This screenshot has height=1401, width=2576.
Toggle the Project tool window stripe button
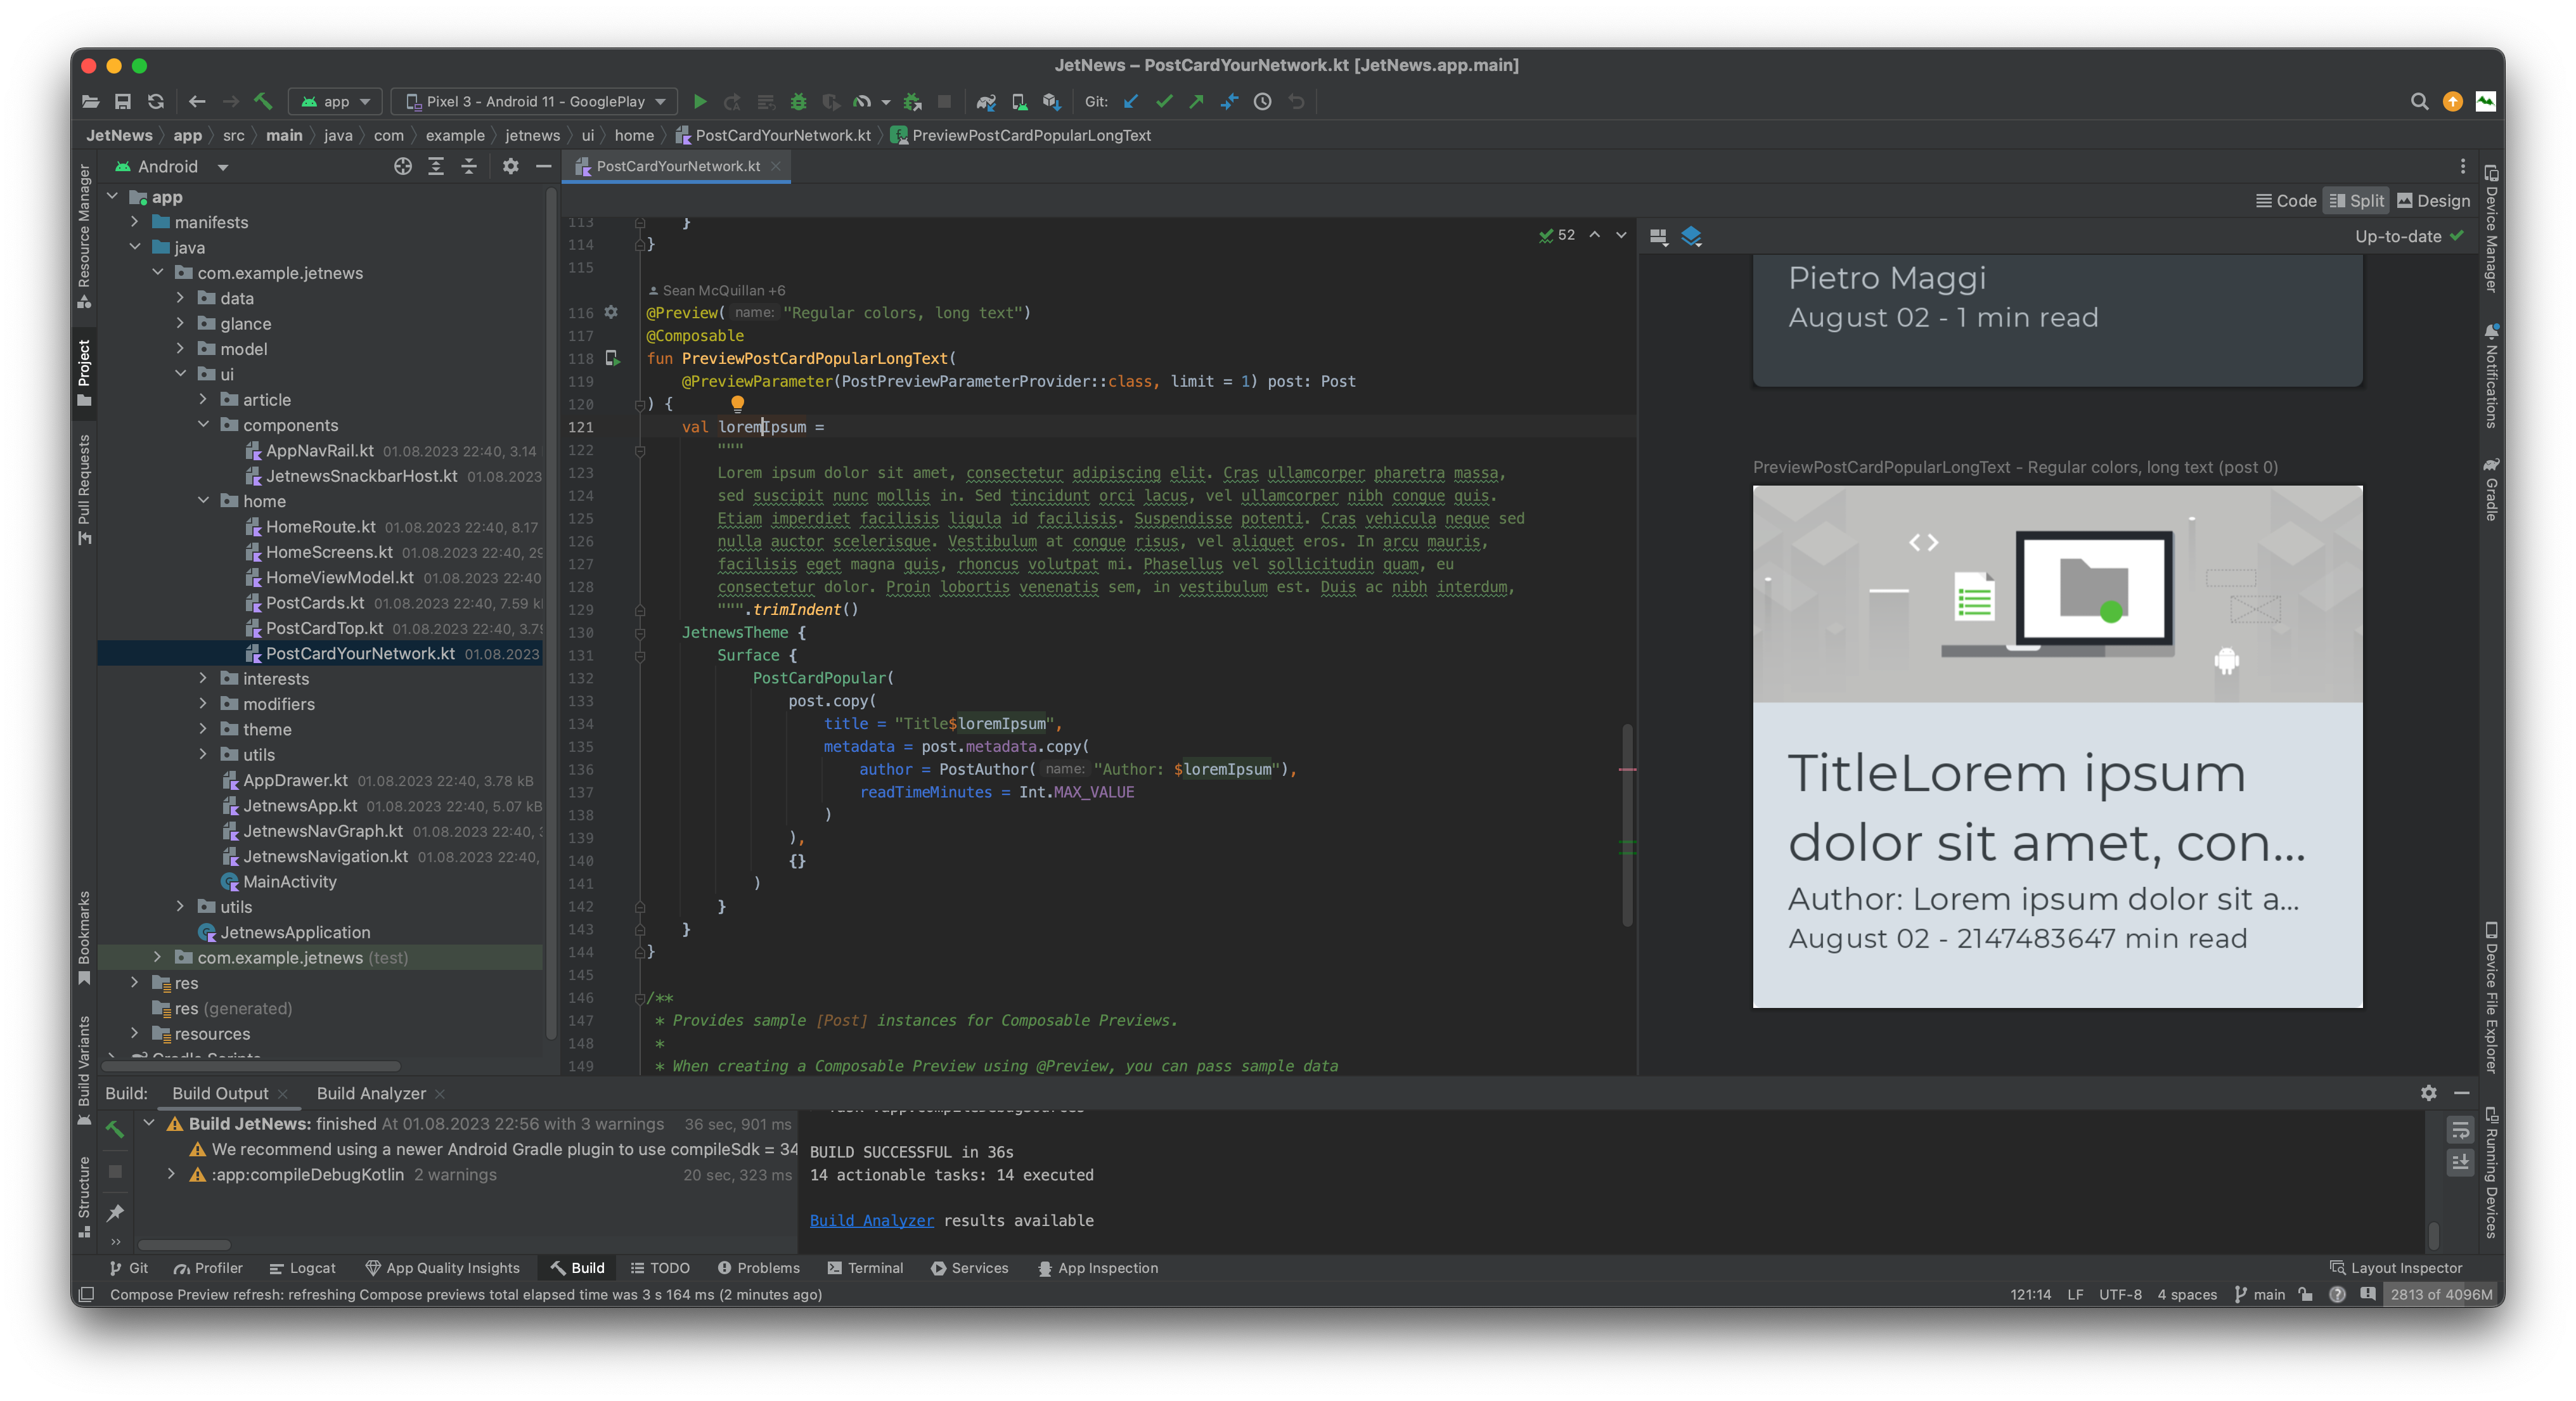tap(84, 375)
